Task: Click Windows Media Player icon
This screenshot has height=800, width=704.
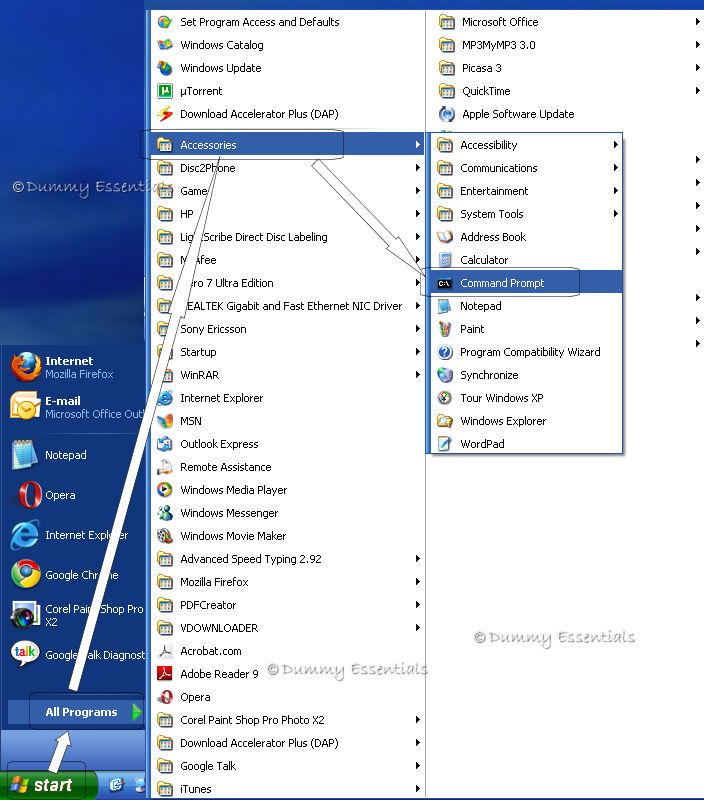Action: [x=165, y=490]
